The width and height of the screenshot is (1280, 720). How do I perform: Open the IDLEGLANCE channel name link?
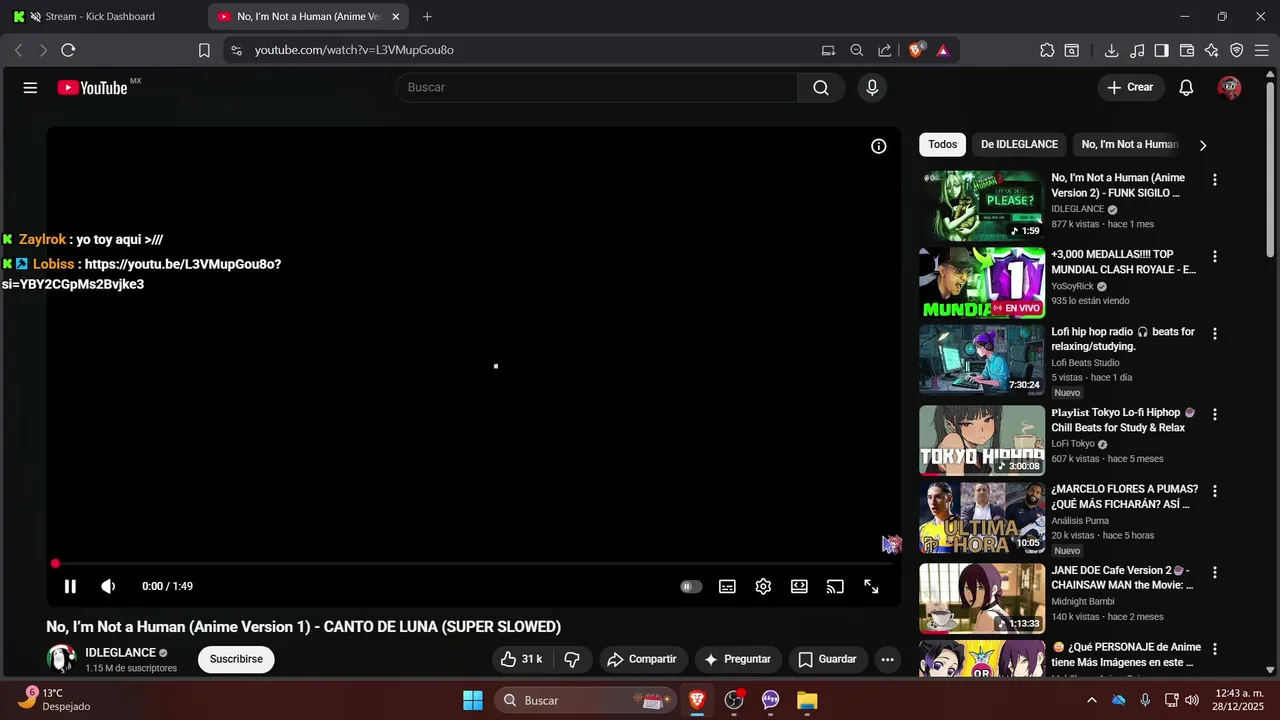120,653
